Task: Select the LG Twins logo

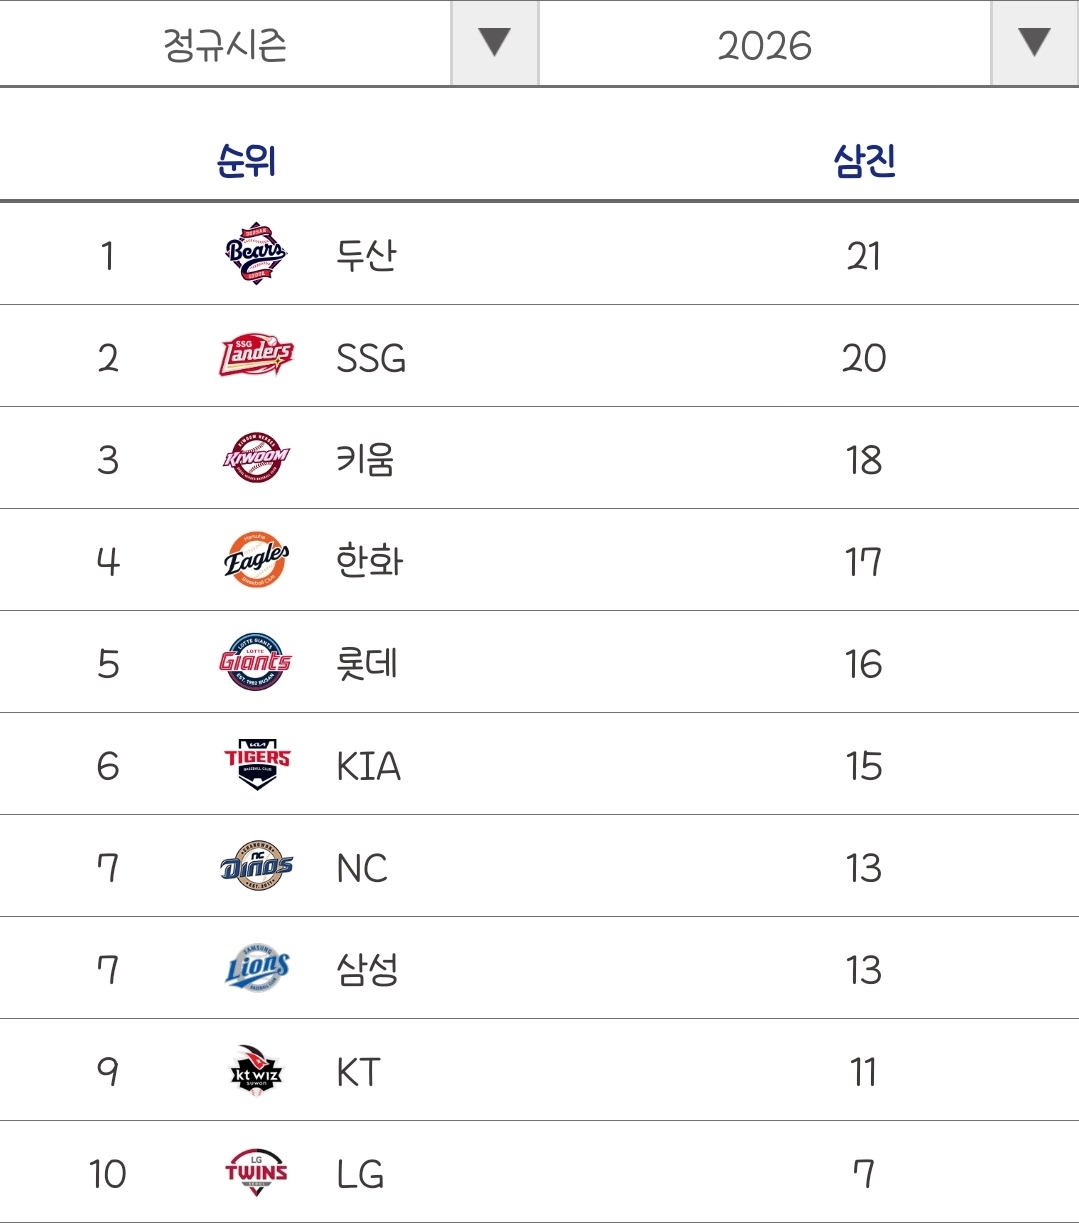Action: point(256,1173)
